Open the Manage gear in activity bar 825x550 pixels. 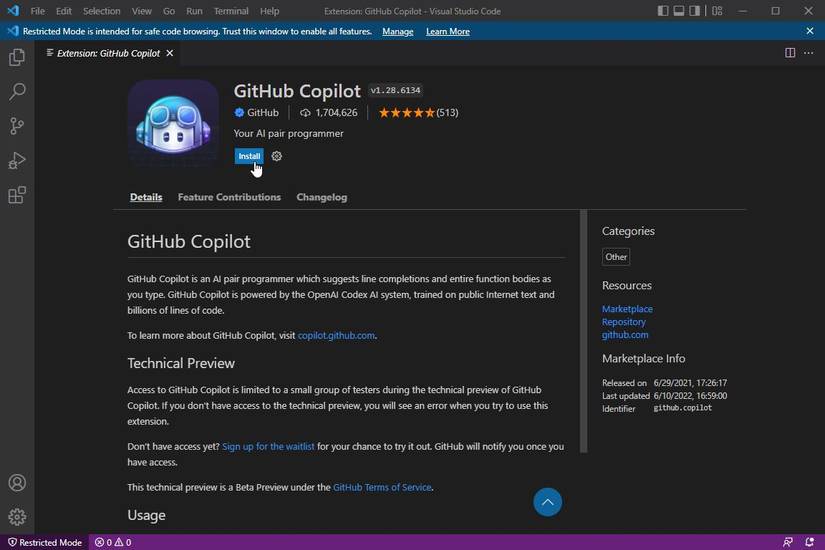(17, 517)
